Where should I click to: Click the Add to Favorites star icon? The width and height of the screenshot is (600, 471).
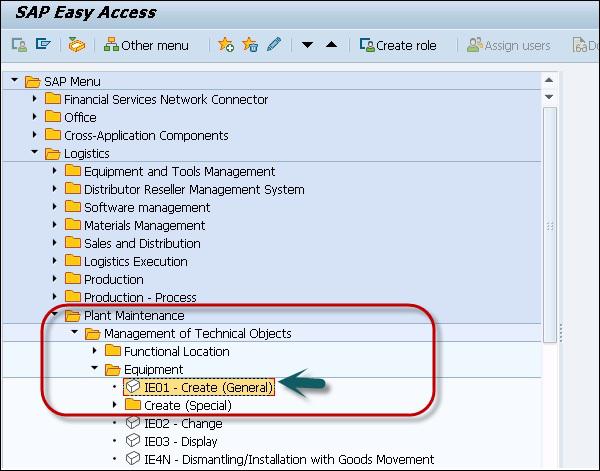(x=226, y=44)
